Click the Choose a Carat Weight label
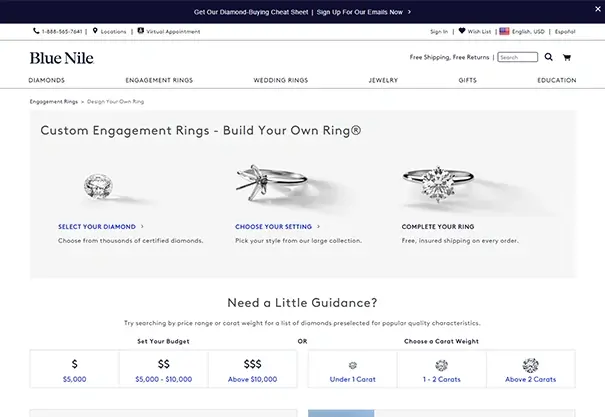The height and width of the screenshot is (417, 605). pos(441,341)
